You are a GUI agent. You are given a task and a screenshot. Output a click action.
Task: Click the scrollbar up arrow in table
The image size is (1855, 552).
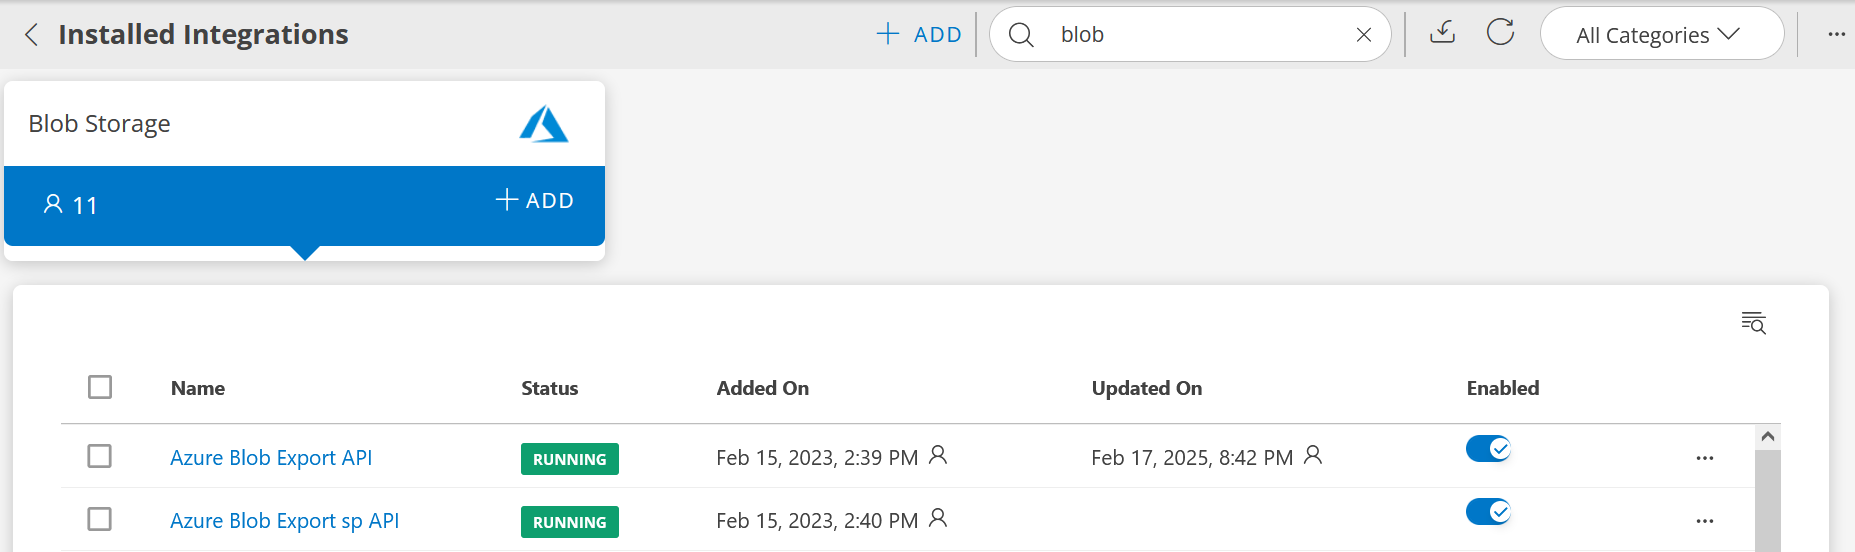click(1768, 437)
